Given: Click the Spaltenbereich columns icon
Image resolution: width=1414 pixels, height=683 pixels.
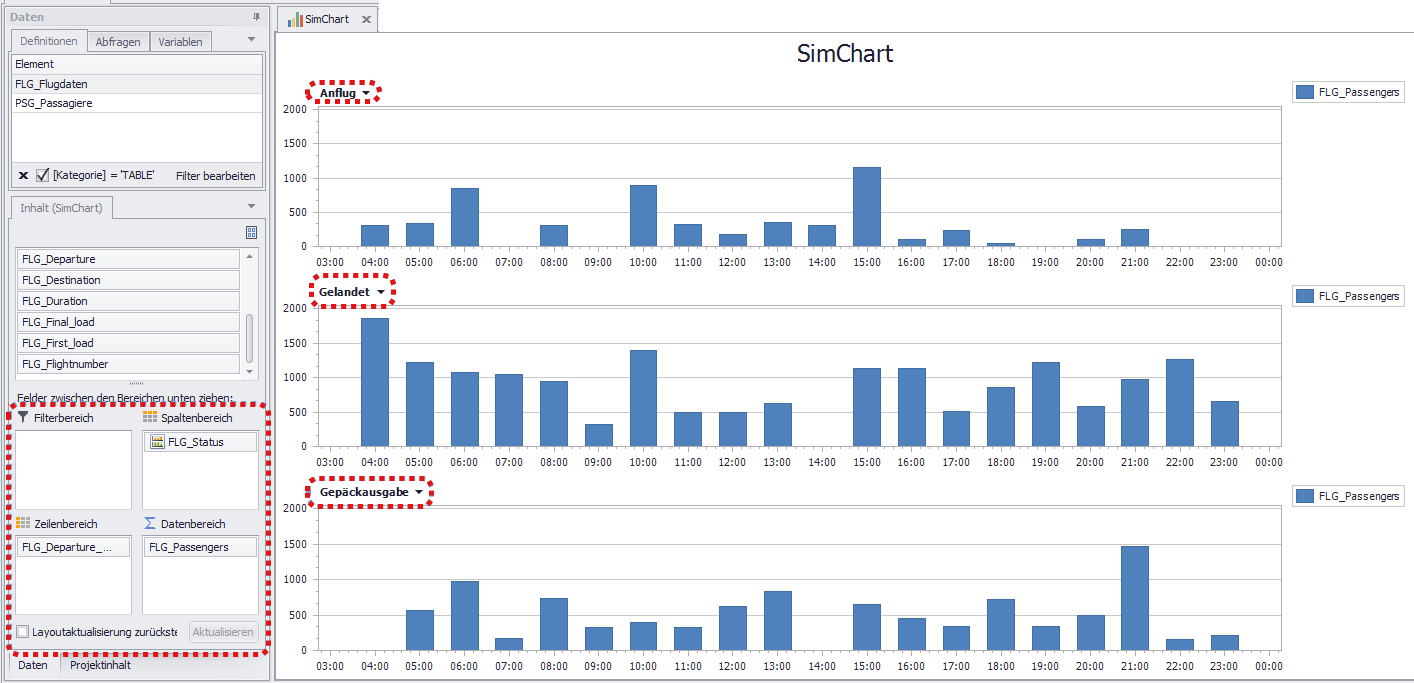Looking at the screenshot, I should (x=150, y=417).
